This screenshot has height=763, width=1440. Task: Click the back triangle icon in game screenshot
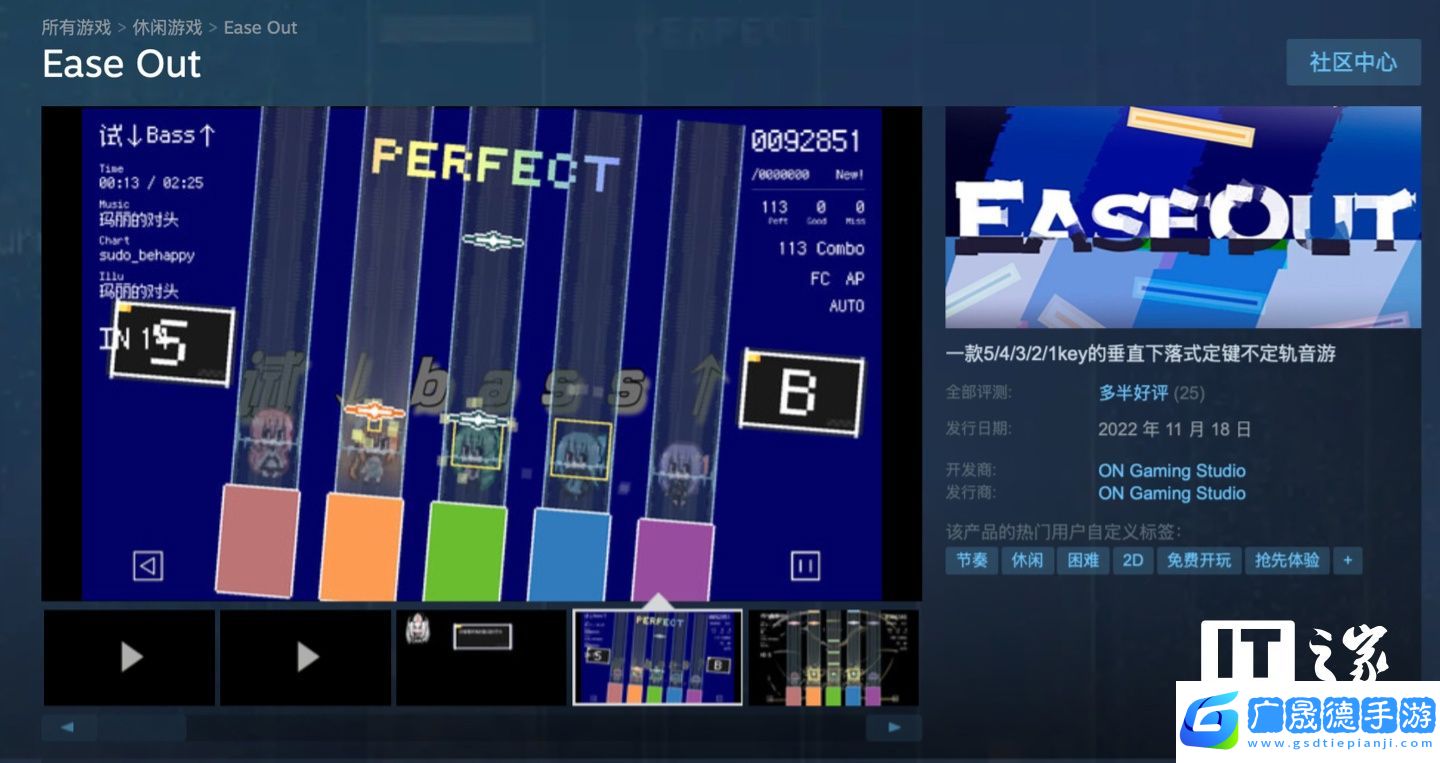[148, 566]
